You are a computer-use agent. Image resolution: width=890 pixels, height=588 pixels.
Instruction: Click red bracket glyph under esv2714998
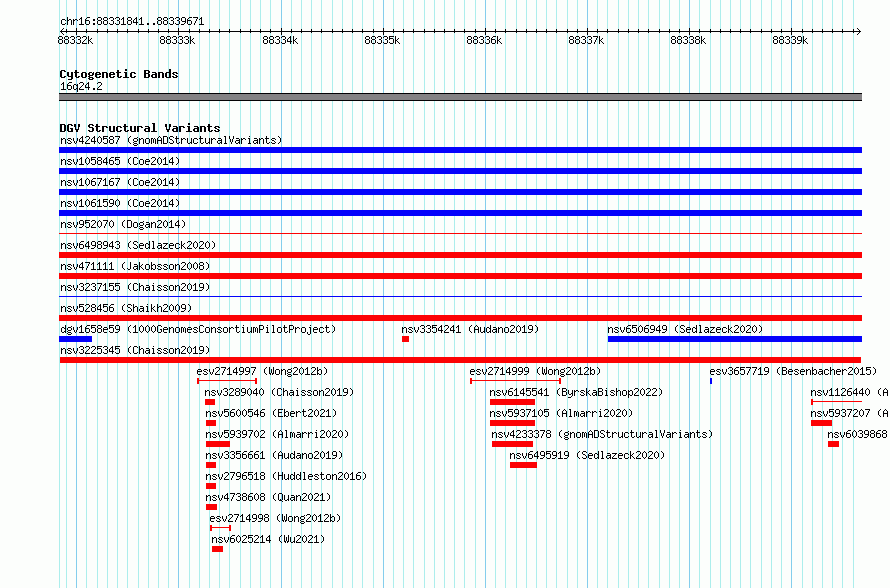tap(220, 528)
